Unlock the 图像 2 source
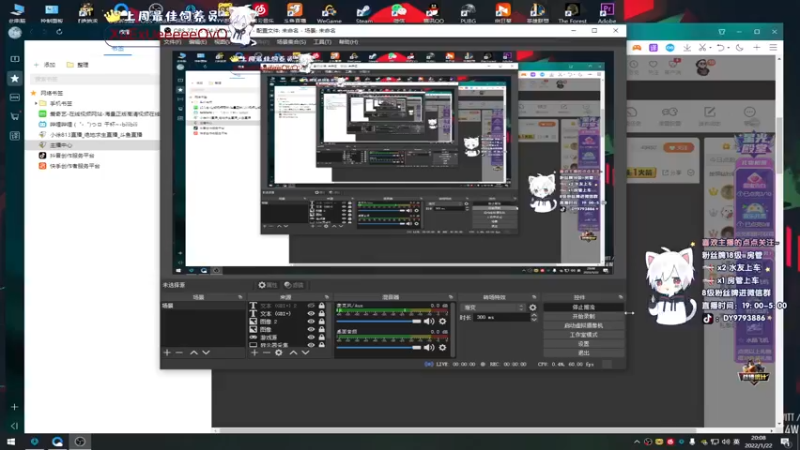The height and width of the screenshot is (450, 800). tap(321, 321)
